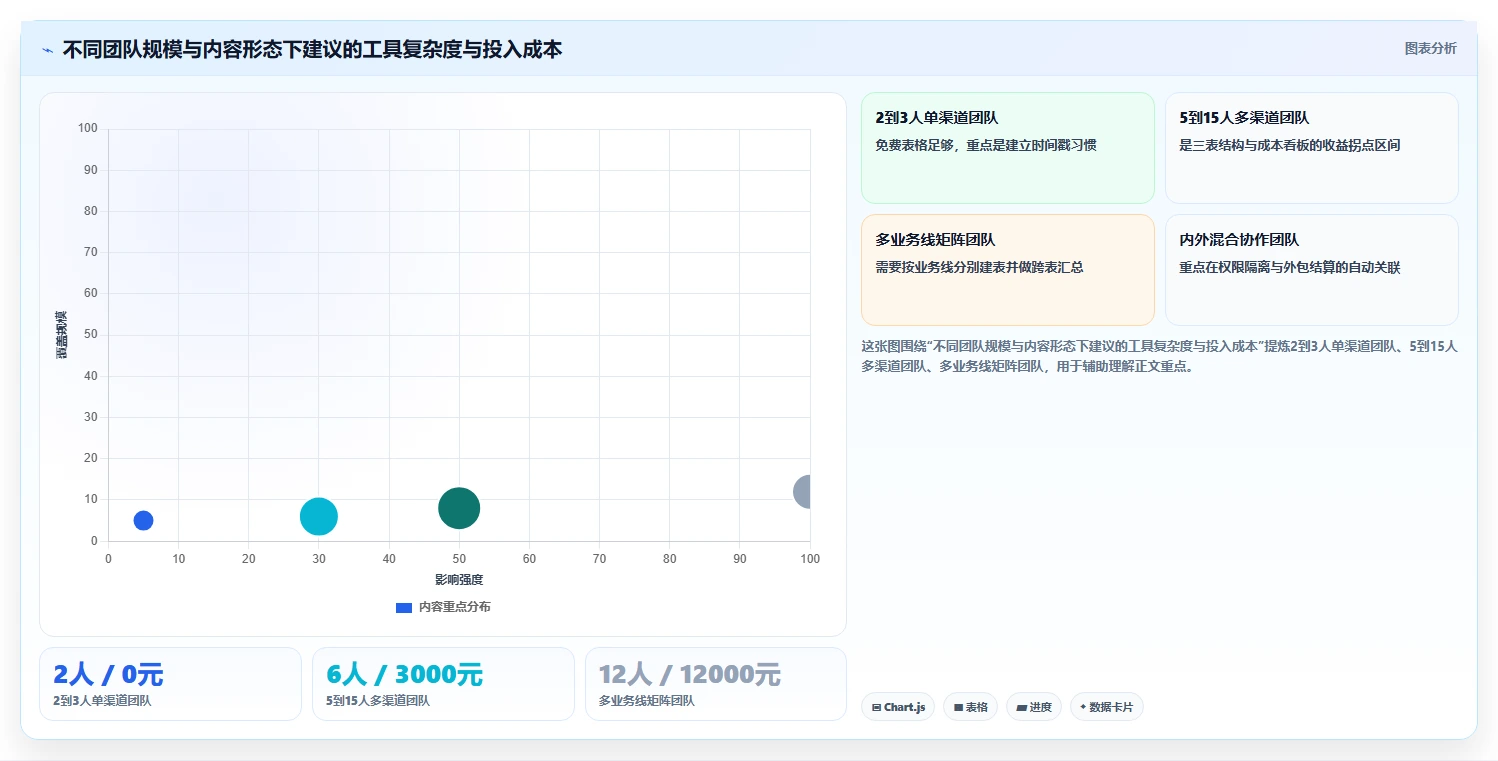Click the cyan bubble at x=30
Viewport: 1498px width, 761px height.
point(319,516)
